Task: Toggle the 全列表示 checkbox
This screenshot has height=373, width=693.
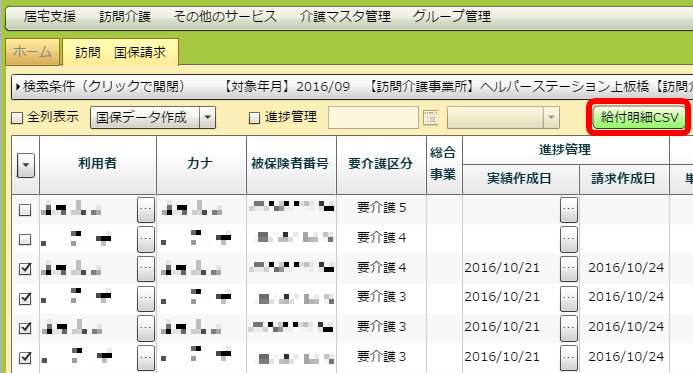Action: (x=17, y=118)
